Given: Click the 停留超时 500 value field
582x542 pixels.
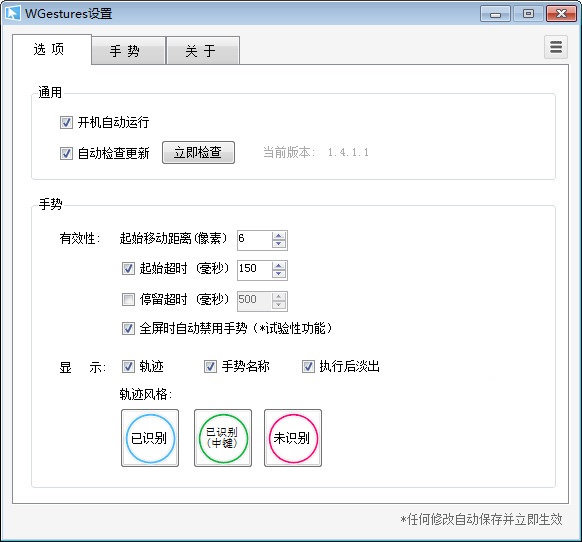Looking at the screenshot, I should click(255, 301).
